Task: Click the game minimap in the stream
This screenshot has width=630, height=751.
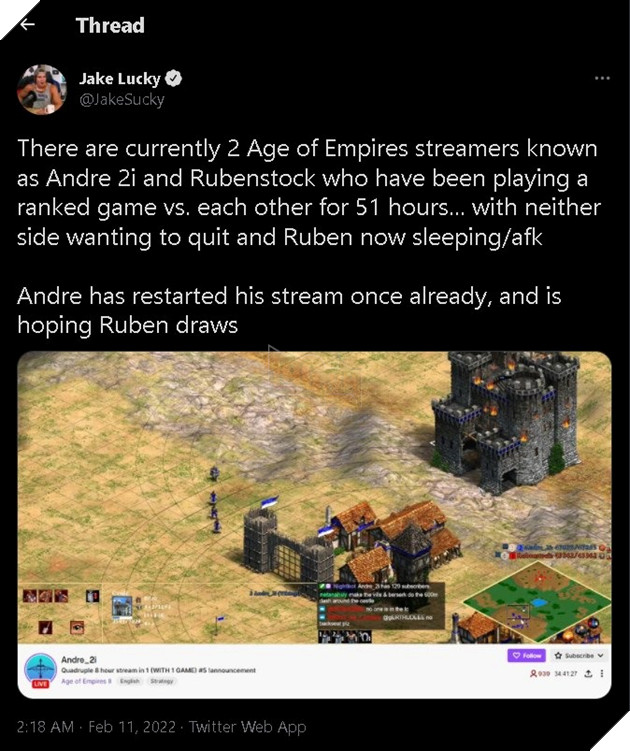Action: (x=536, y=601)
